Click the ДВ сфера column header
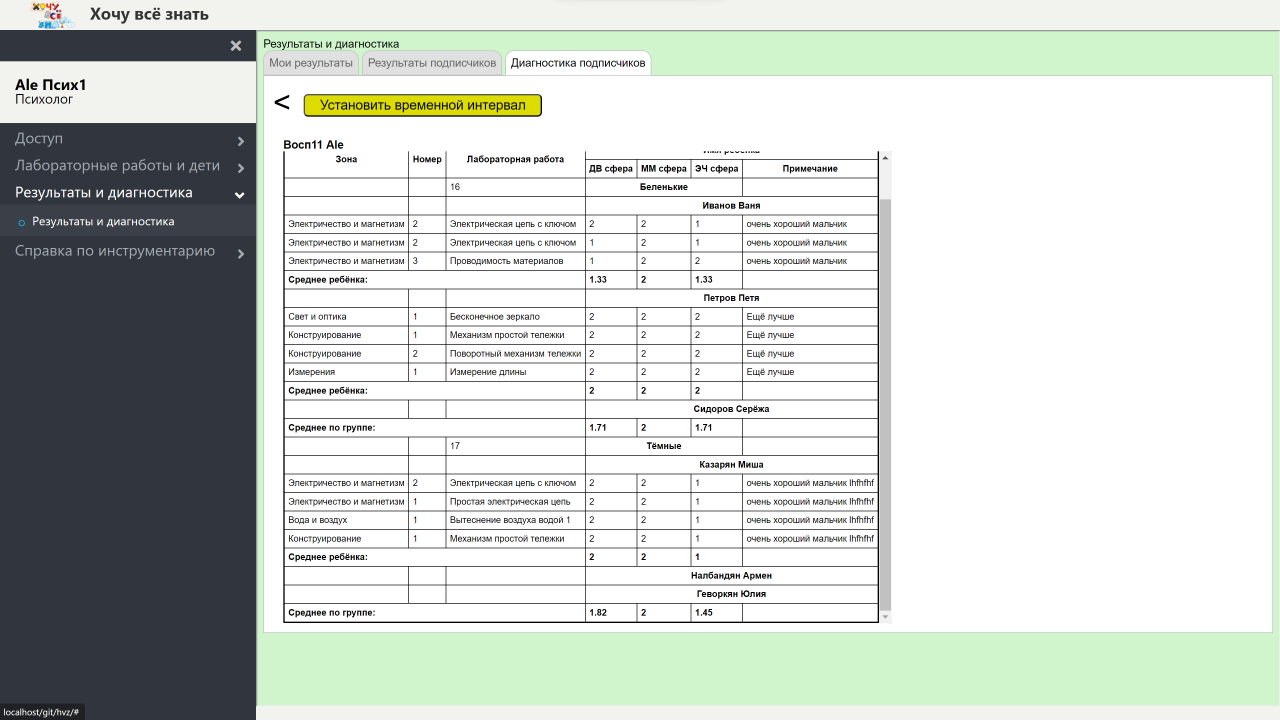This screenshot has height=720, width=1280. 610,169
